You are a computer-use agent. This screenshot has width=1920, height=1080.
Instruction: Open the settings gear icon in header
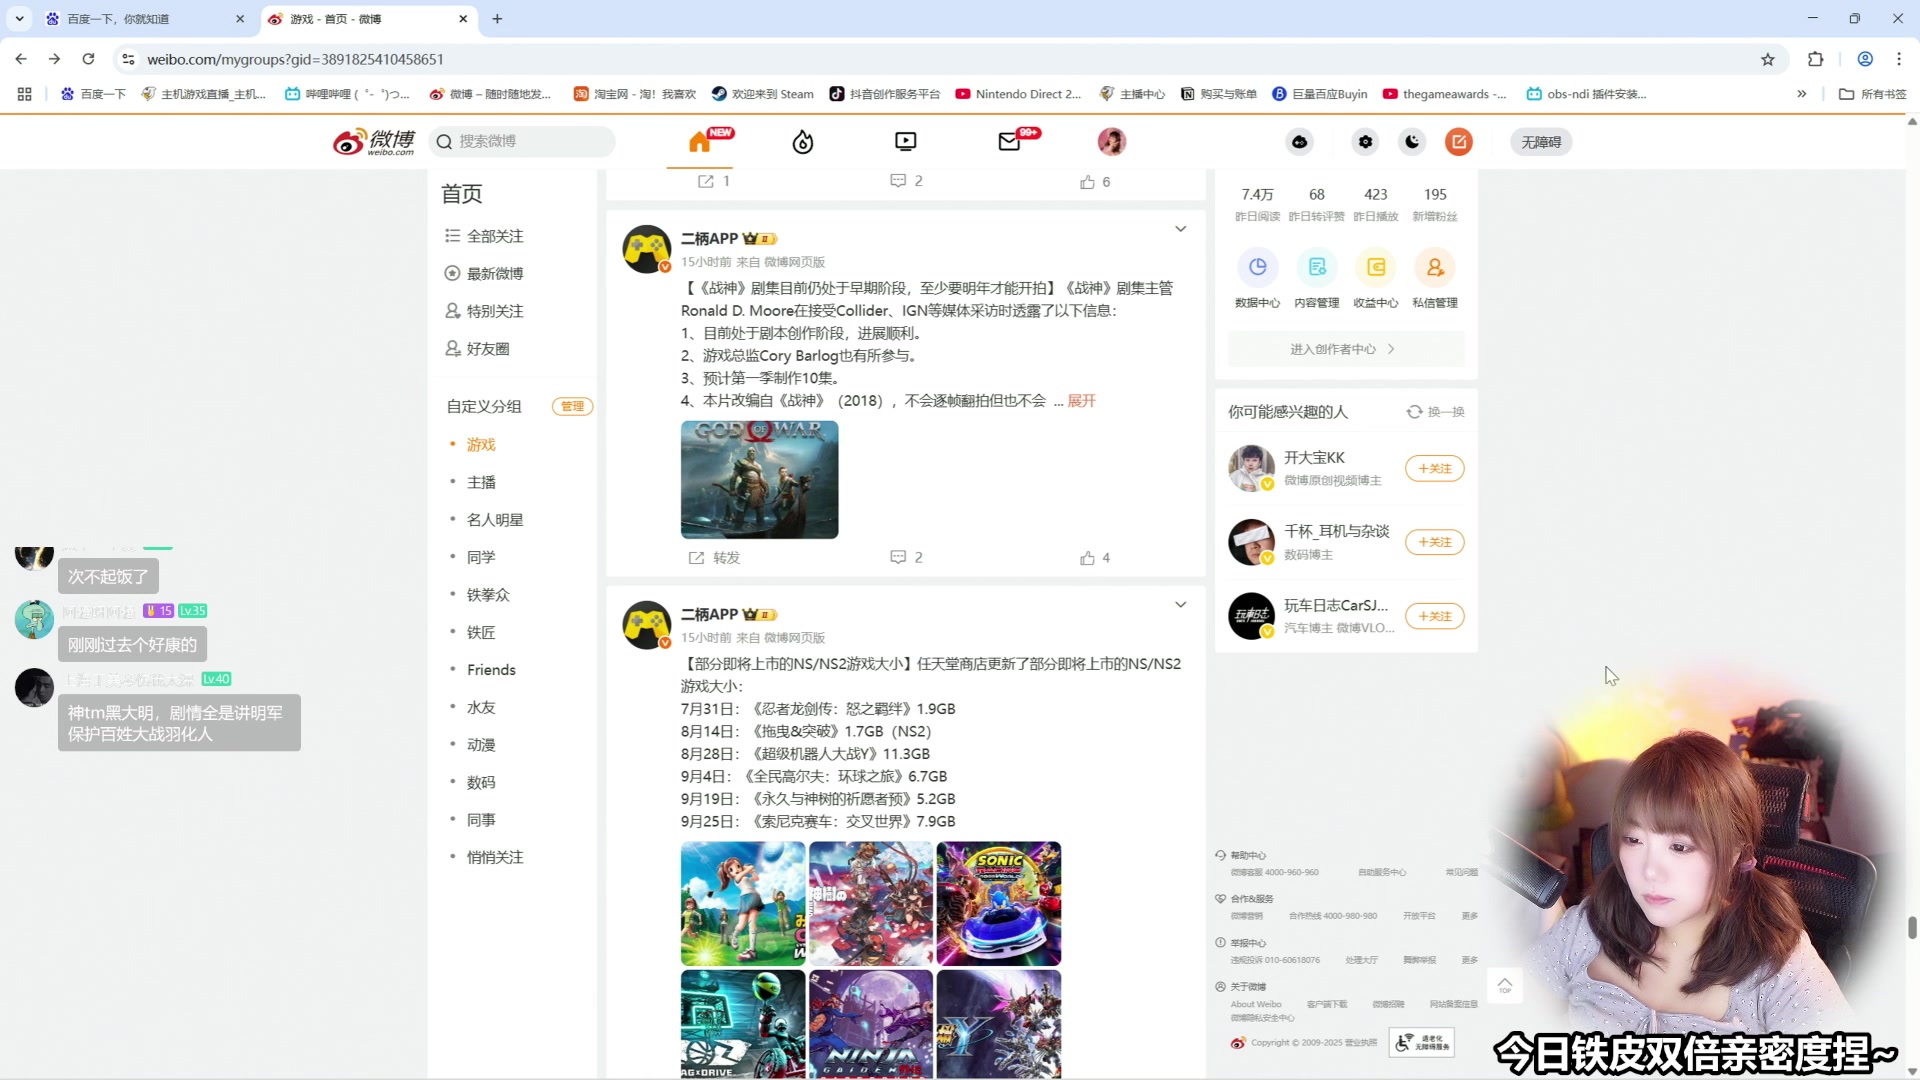(1365, 142)
